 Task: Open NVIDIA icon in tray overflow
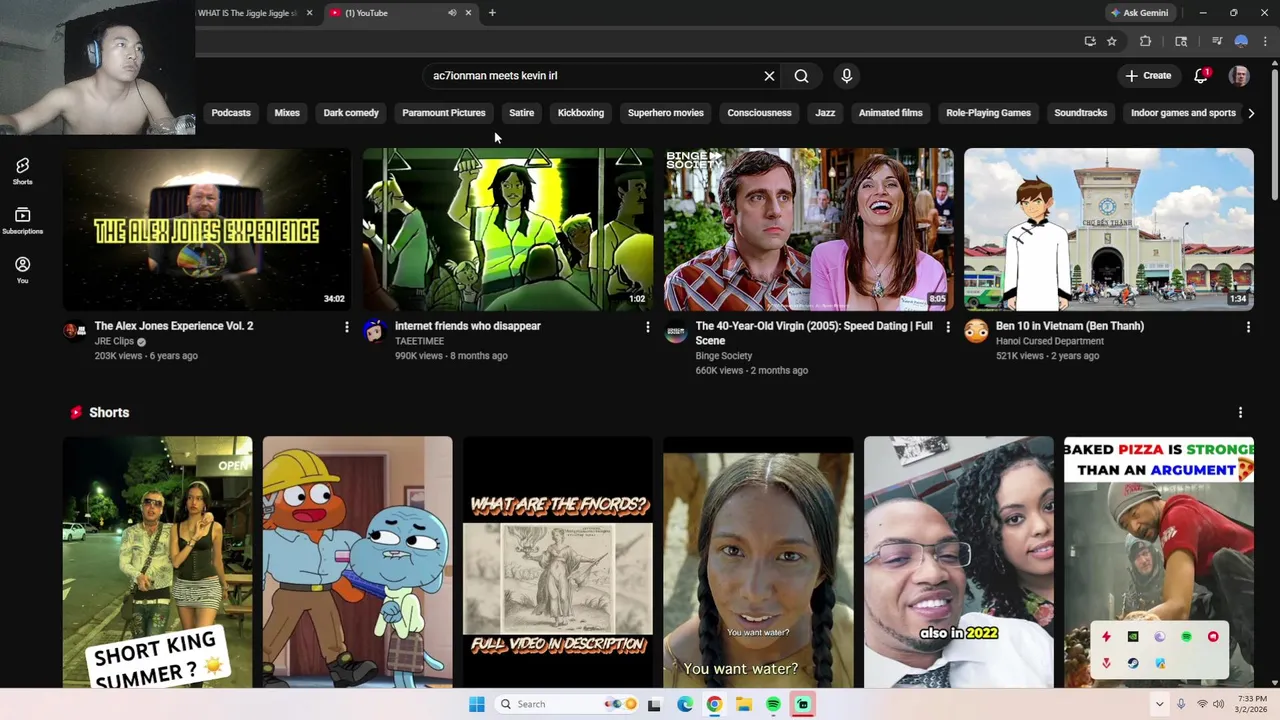(1133, 637)
